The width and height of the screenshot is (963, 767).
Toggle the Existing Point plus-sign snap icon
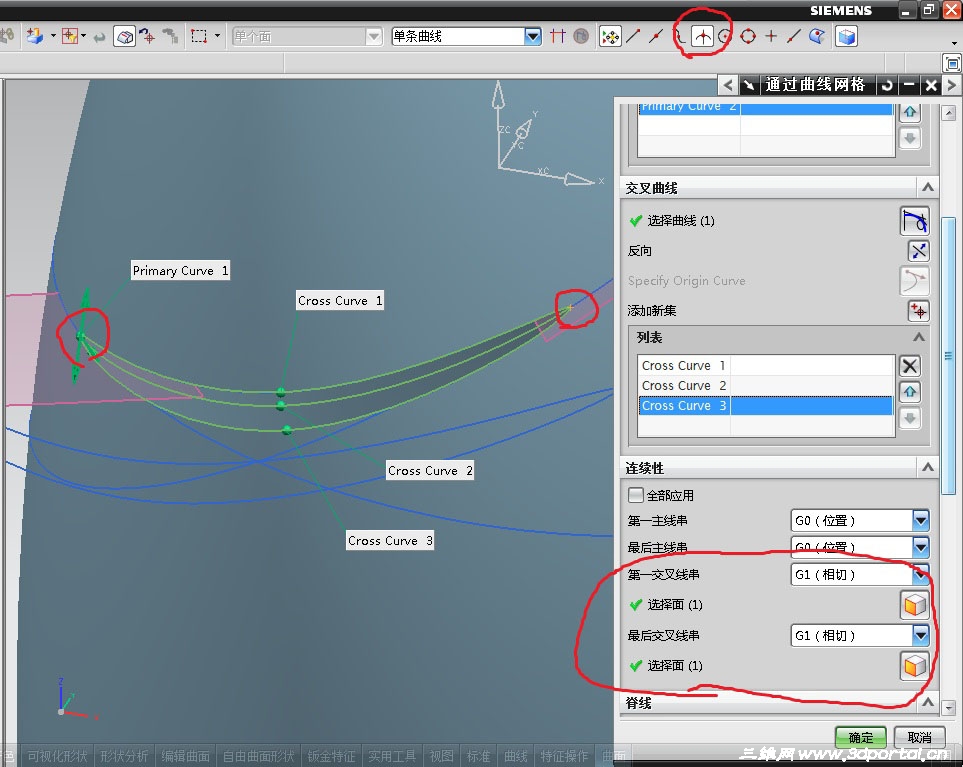pos(771,37)
